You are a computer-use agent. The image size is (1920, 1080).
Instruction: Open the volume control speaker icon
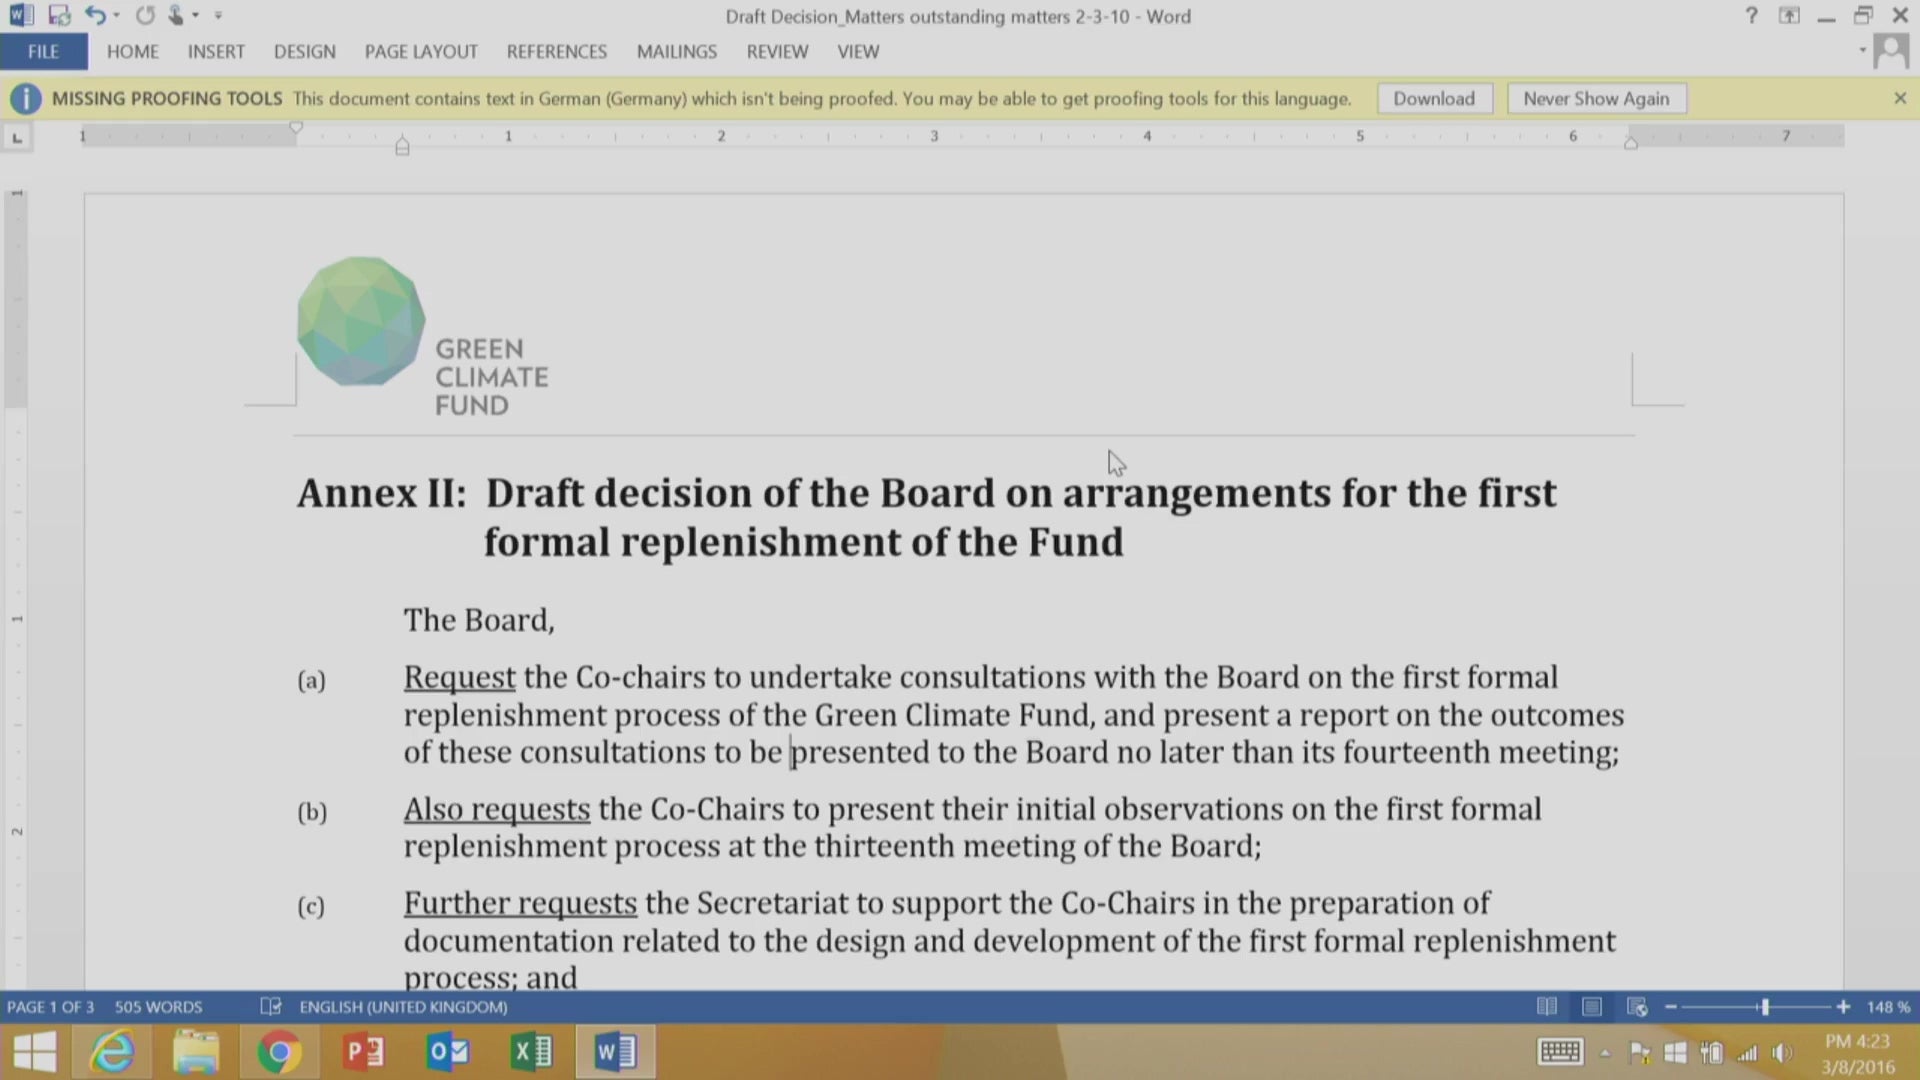1782,1053
